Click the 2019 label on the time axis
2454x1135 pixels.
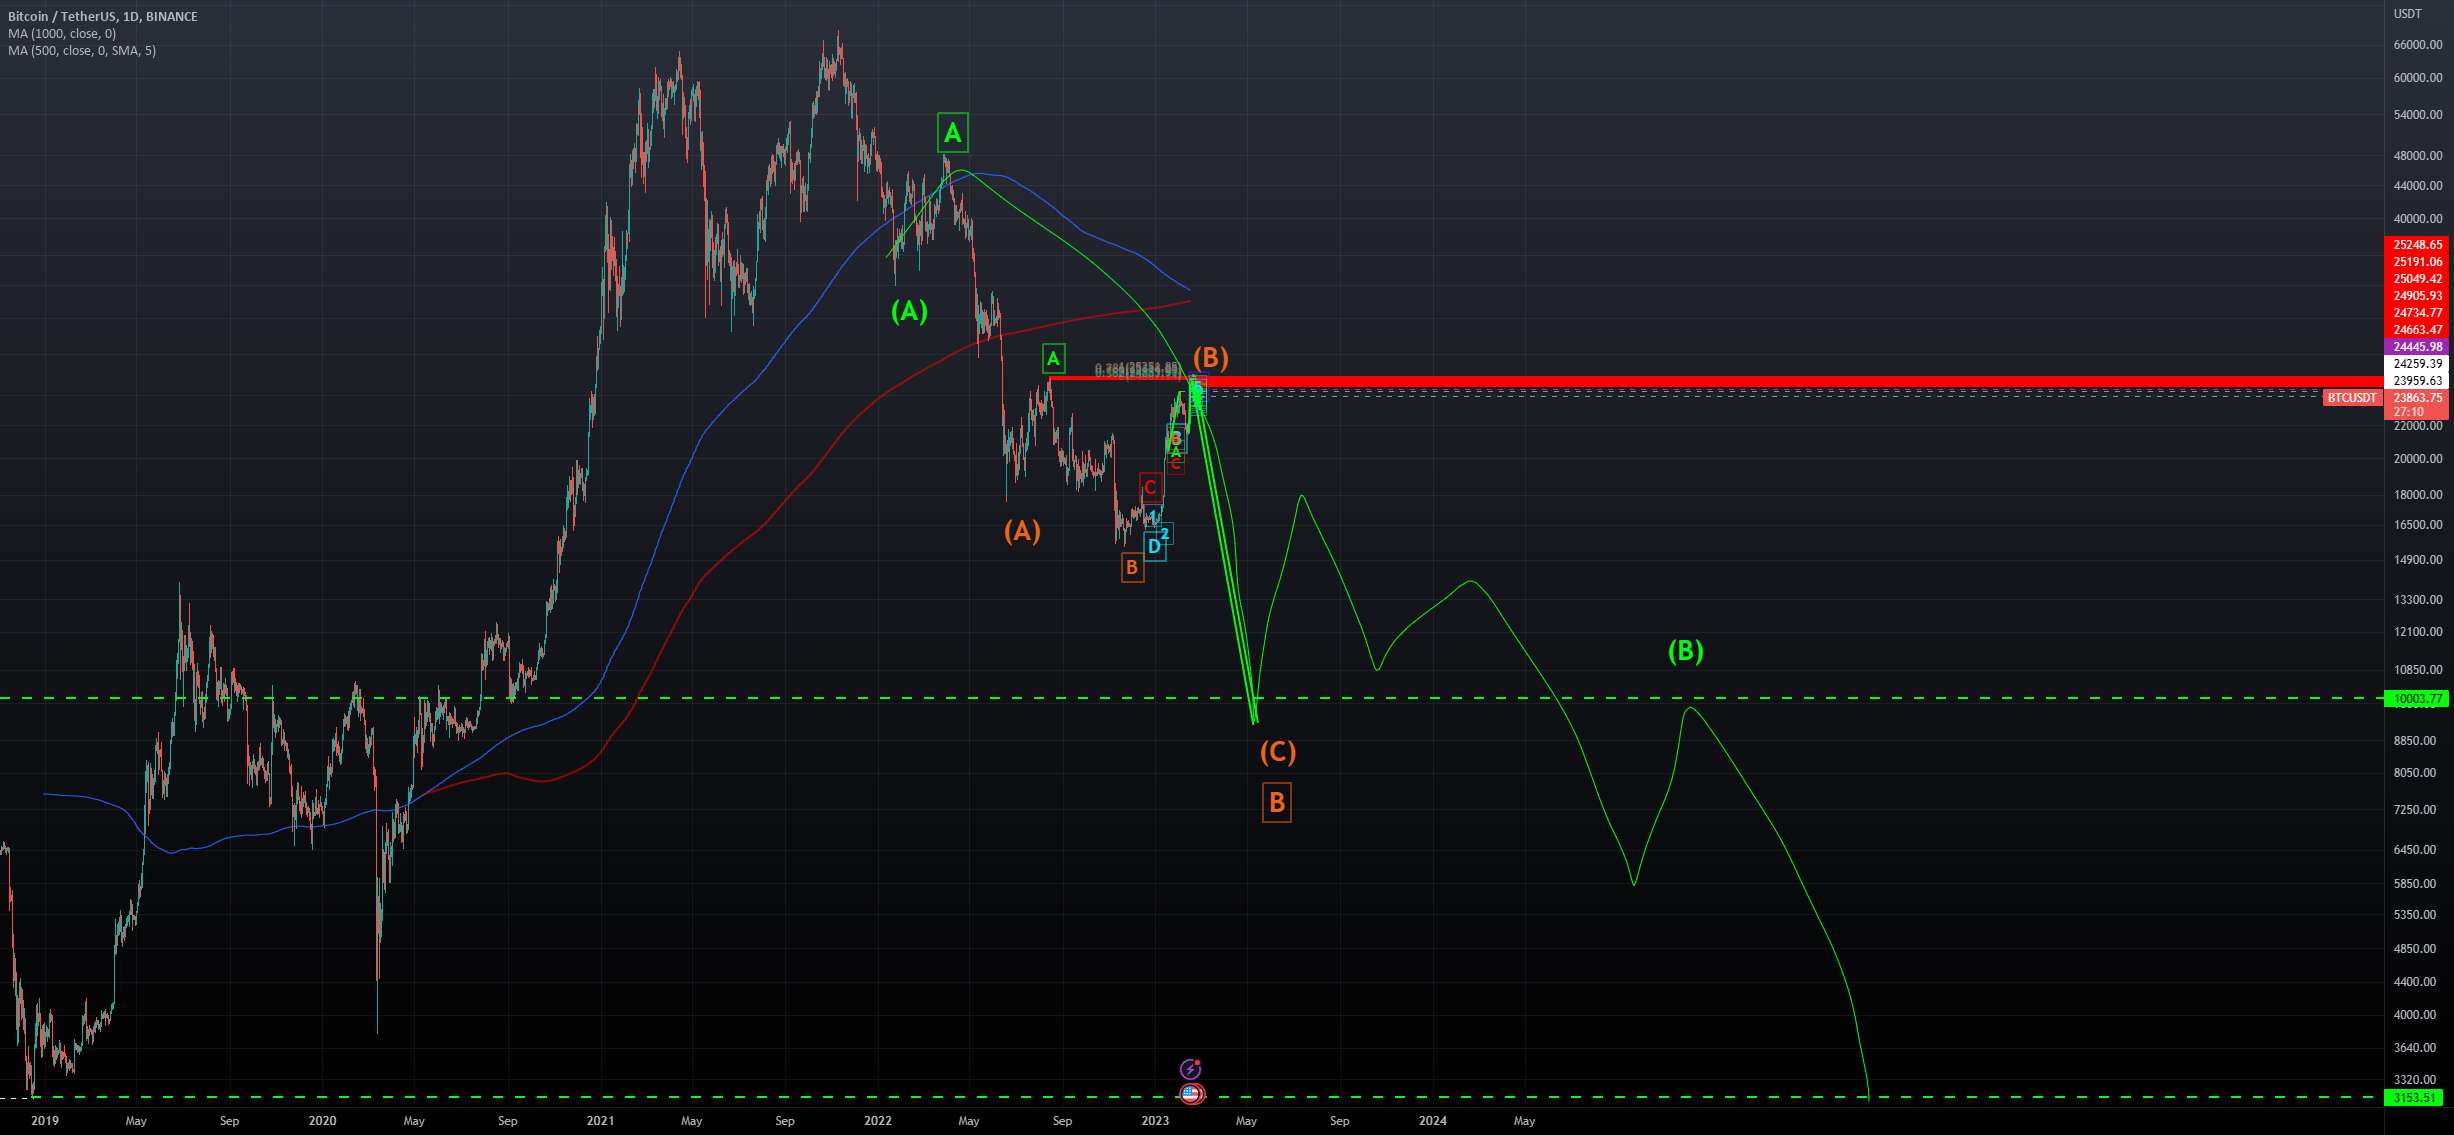[45, 1121]
